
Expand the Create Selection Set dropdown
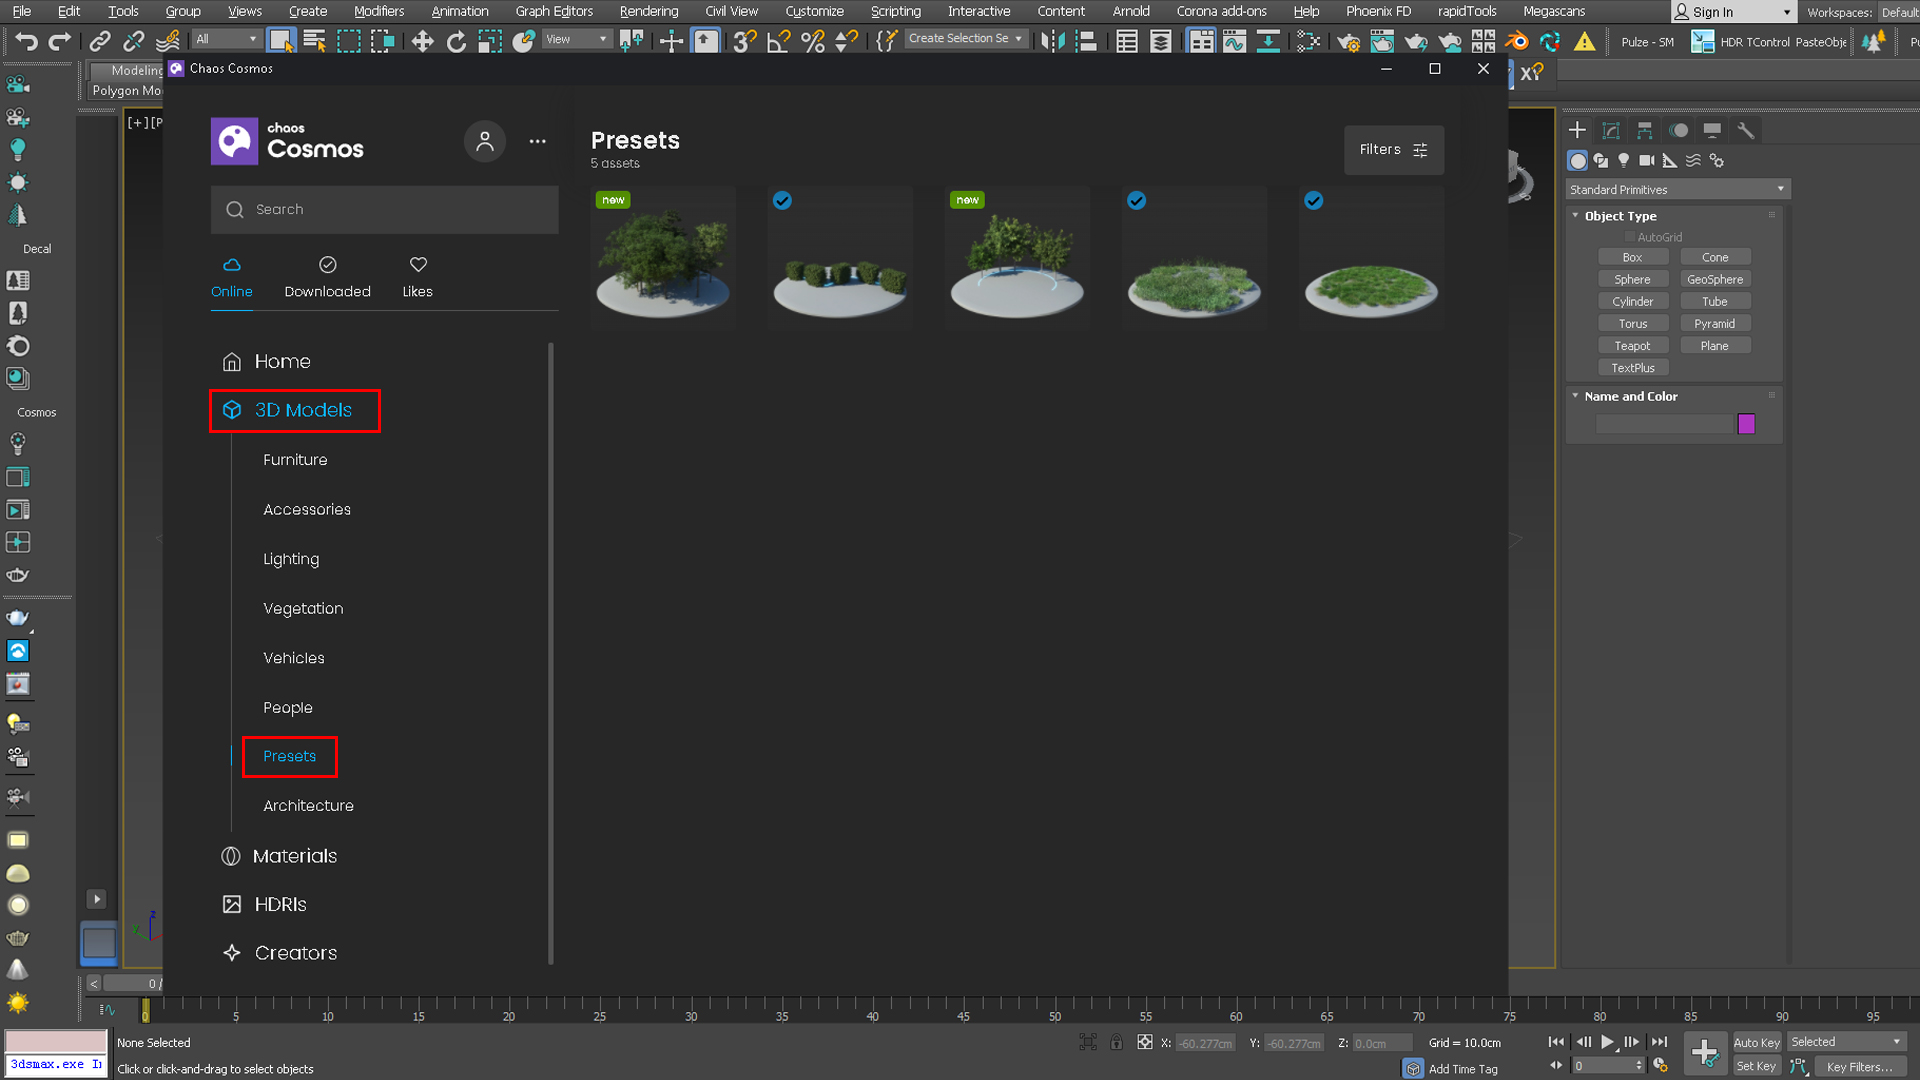point(1018,39)
